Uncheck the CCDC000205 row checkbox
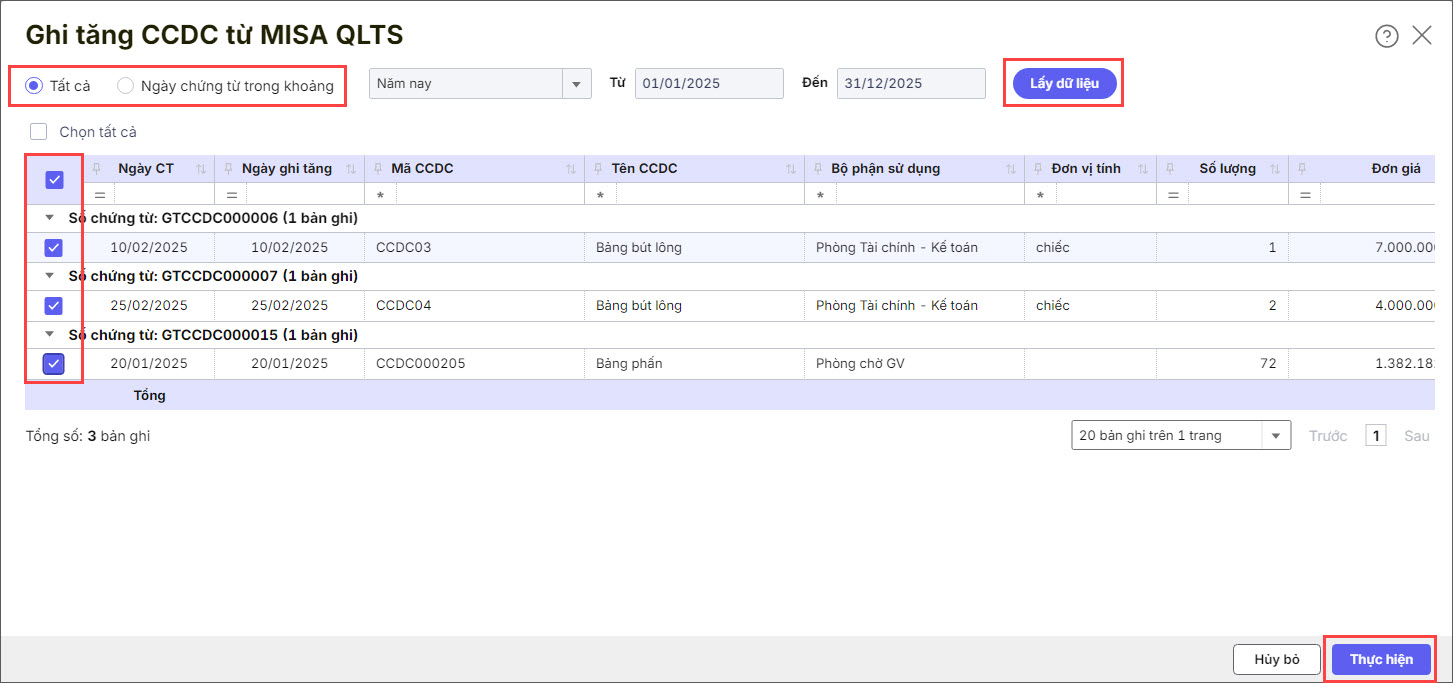This screenshot has width=1453, height=683. pos(54,364)
